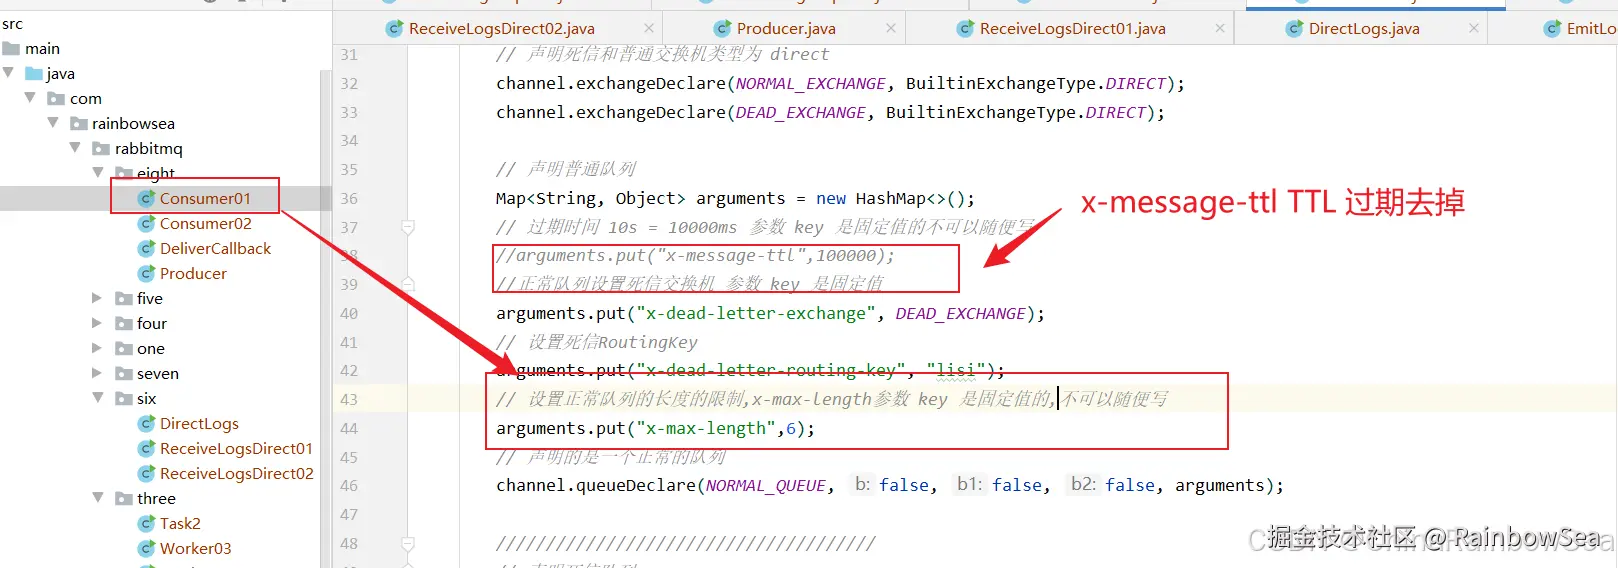
Task: Collapse the rainbowsea package
Action: pyautogui.click(x=53, y=123)
